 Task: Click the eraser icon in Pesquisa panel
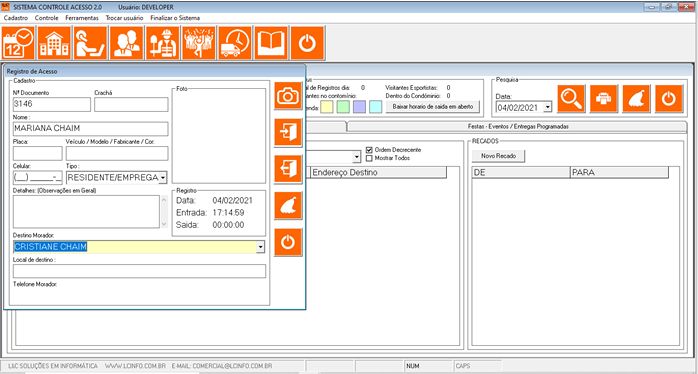tap(637, 98)
